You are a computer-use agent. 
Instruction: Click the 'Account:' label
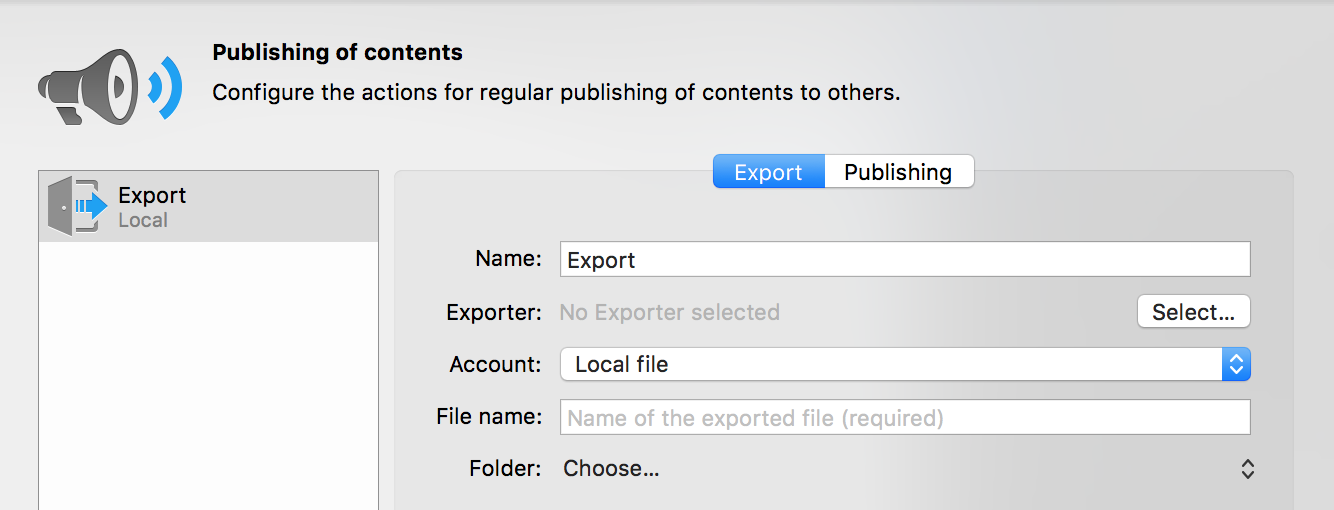click(496, 364)
